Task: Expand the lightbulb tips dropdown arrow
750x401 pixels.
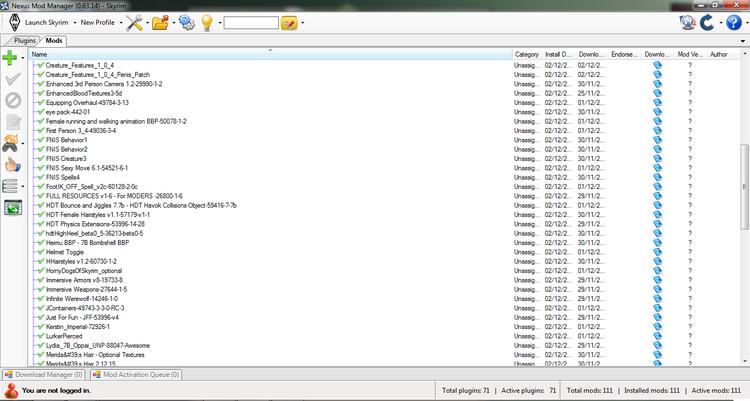Action: click(220, 22)
